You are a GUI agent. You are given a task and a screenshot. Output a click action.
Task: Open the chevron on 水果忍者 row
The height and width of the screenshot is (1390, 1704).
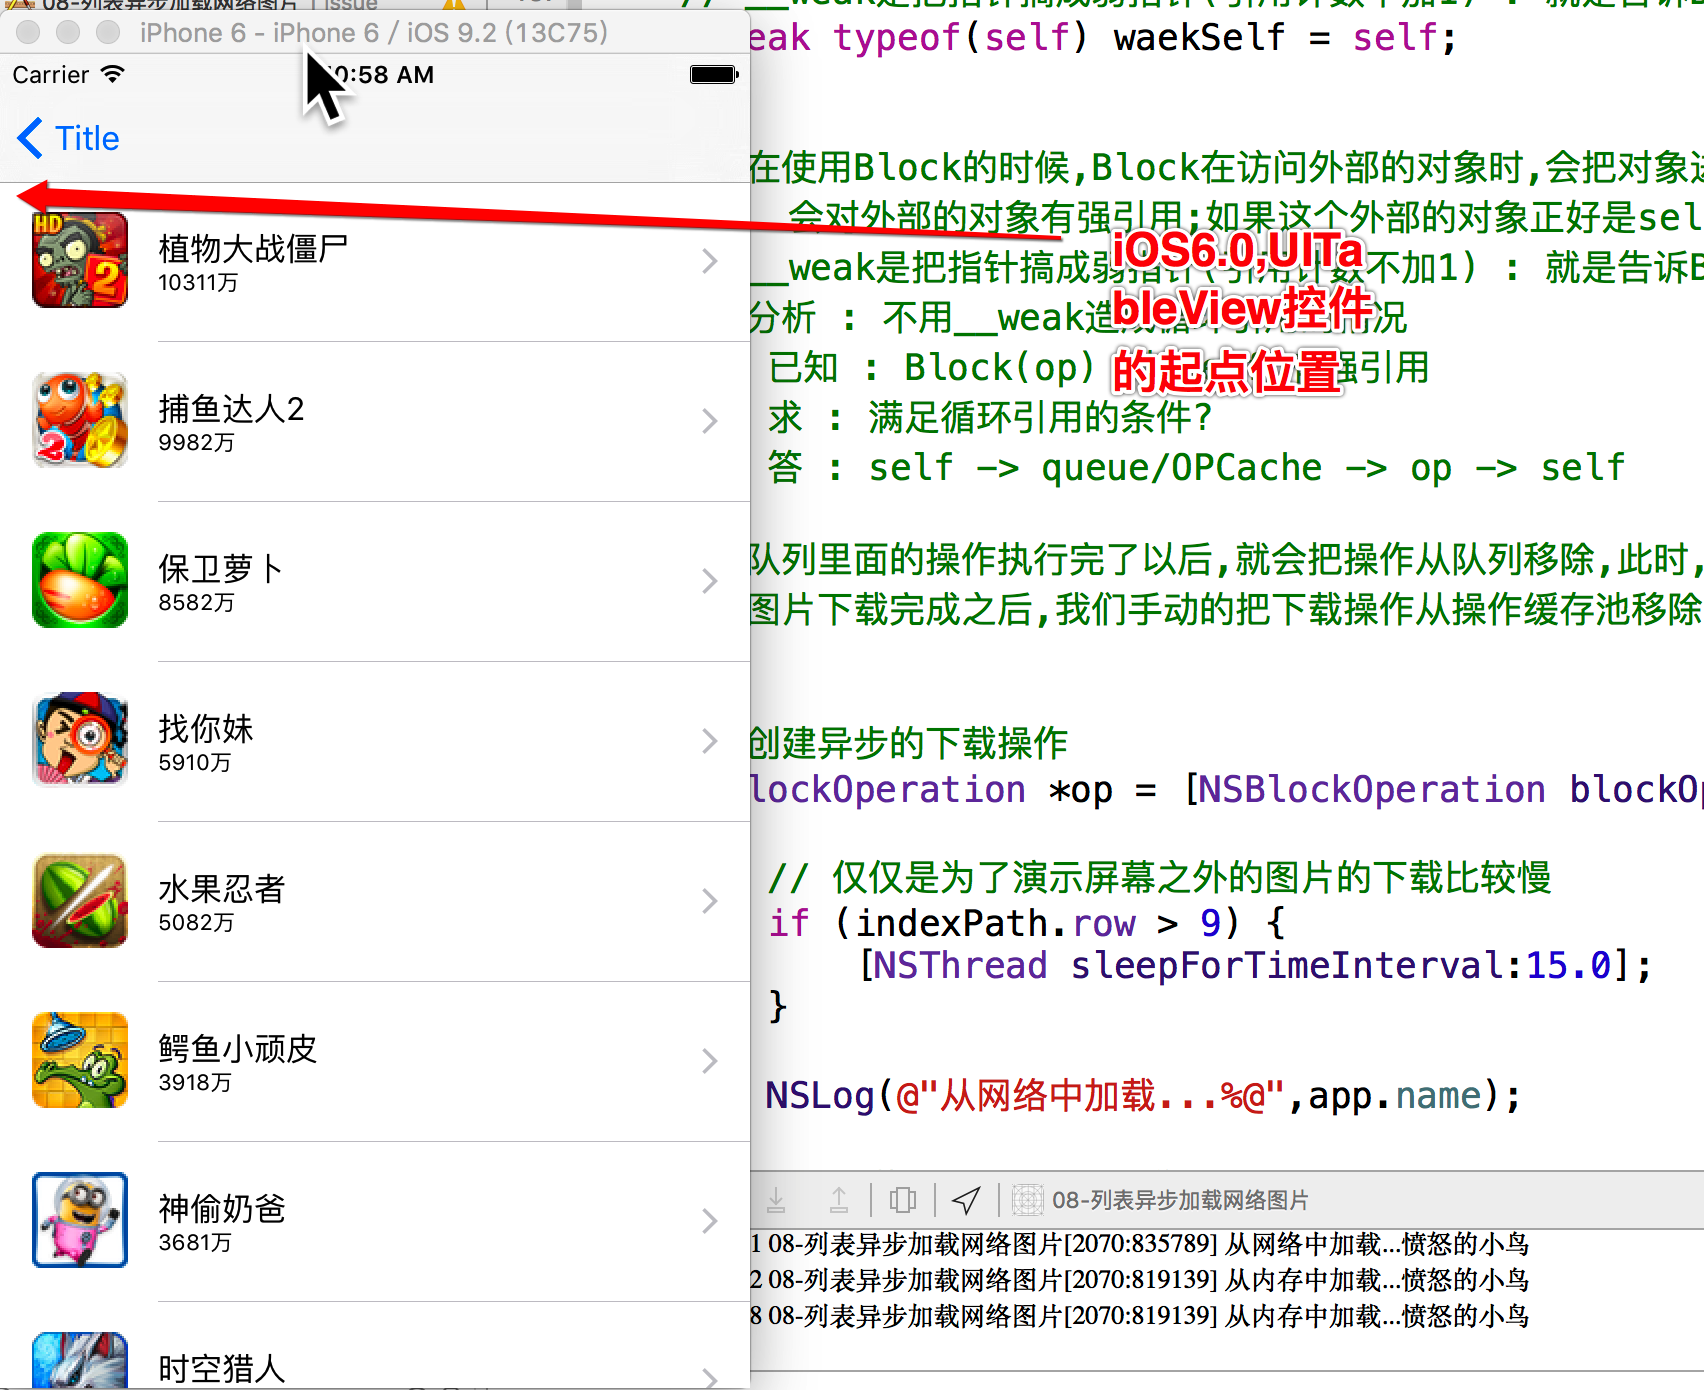click(710, 901)
